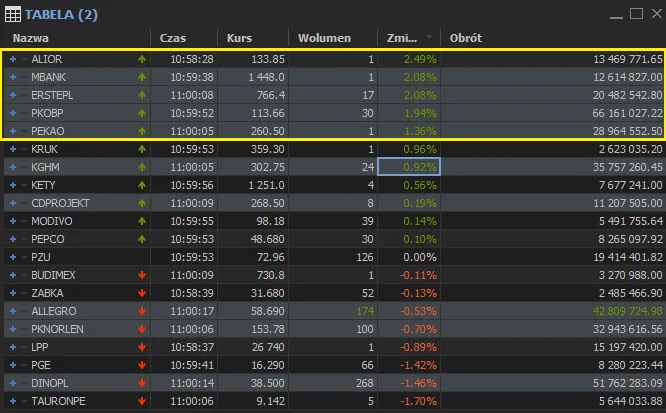This screenshot has height=413, width=666.
Task: Click the green up arrow for CDPROJEKT
Action: 142,203
